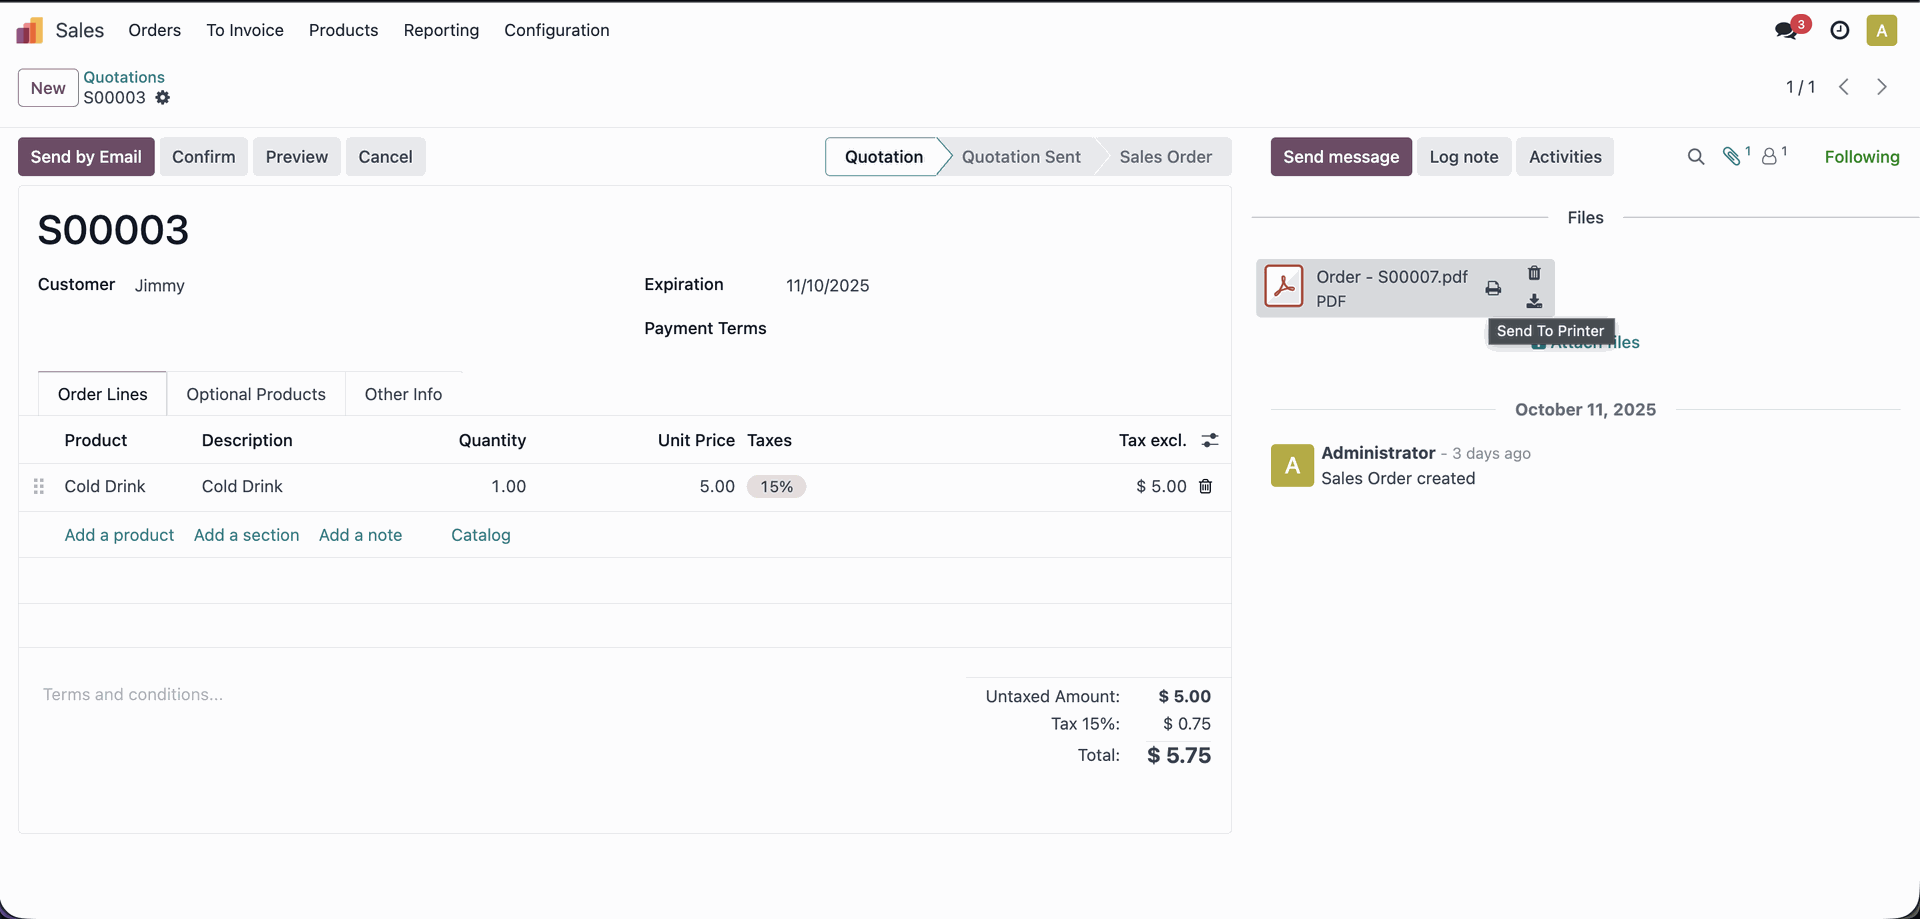Delete the Order - S00007.pdf attachment
The width and height of the screenshot is (1920, 919).
[1534, 273]
